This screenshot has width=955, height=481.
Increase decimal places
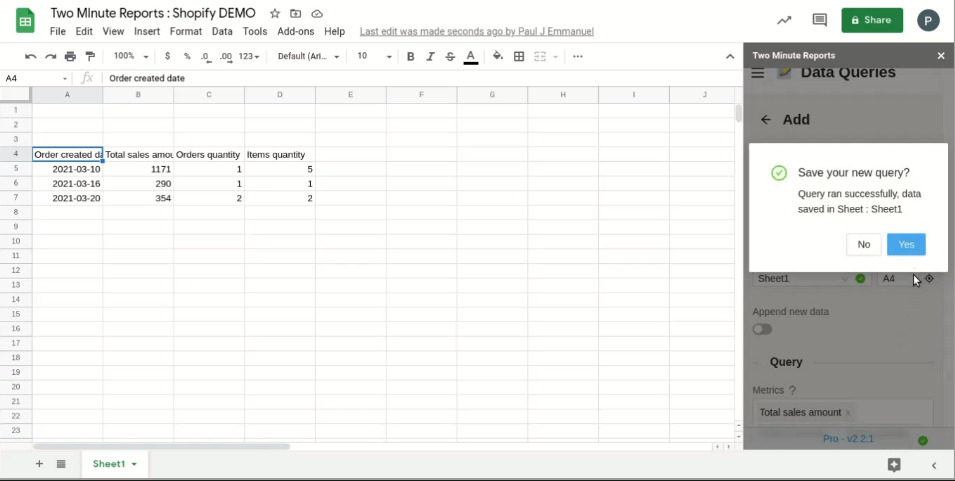[x=226, y=56]
